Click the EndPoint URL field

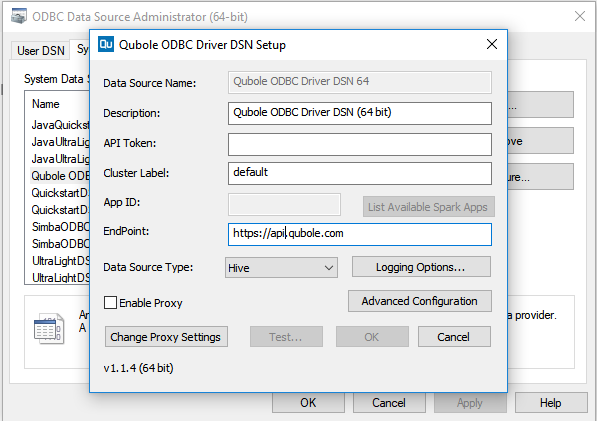coord(359,234)
